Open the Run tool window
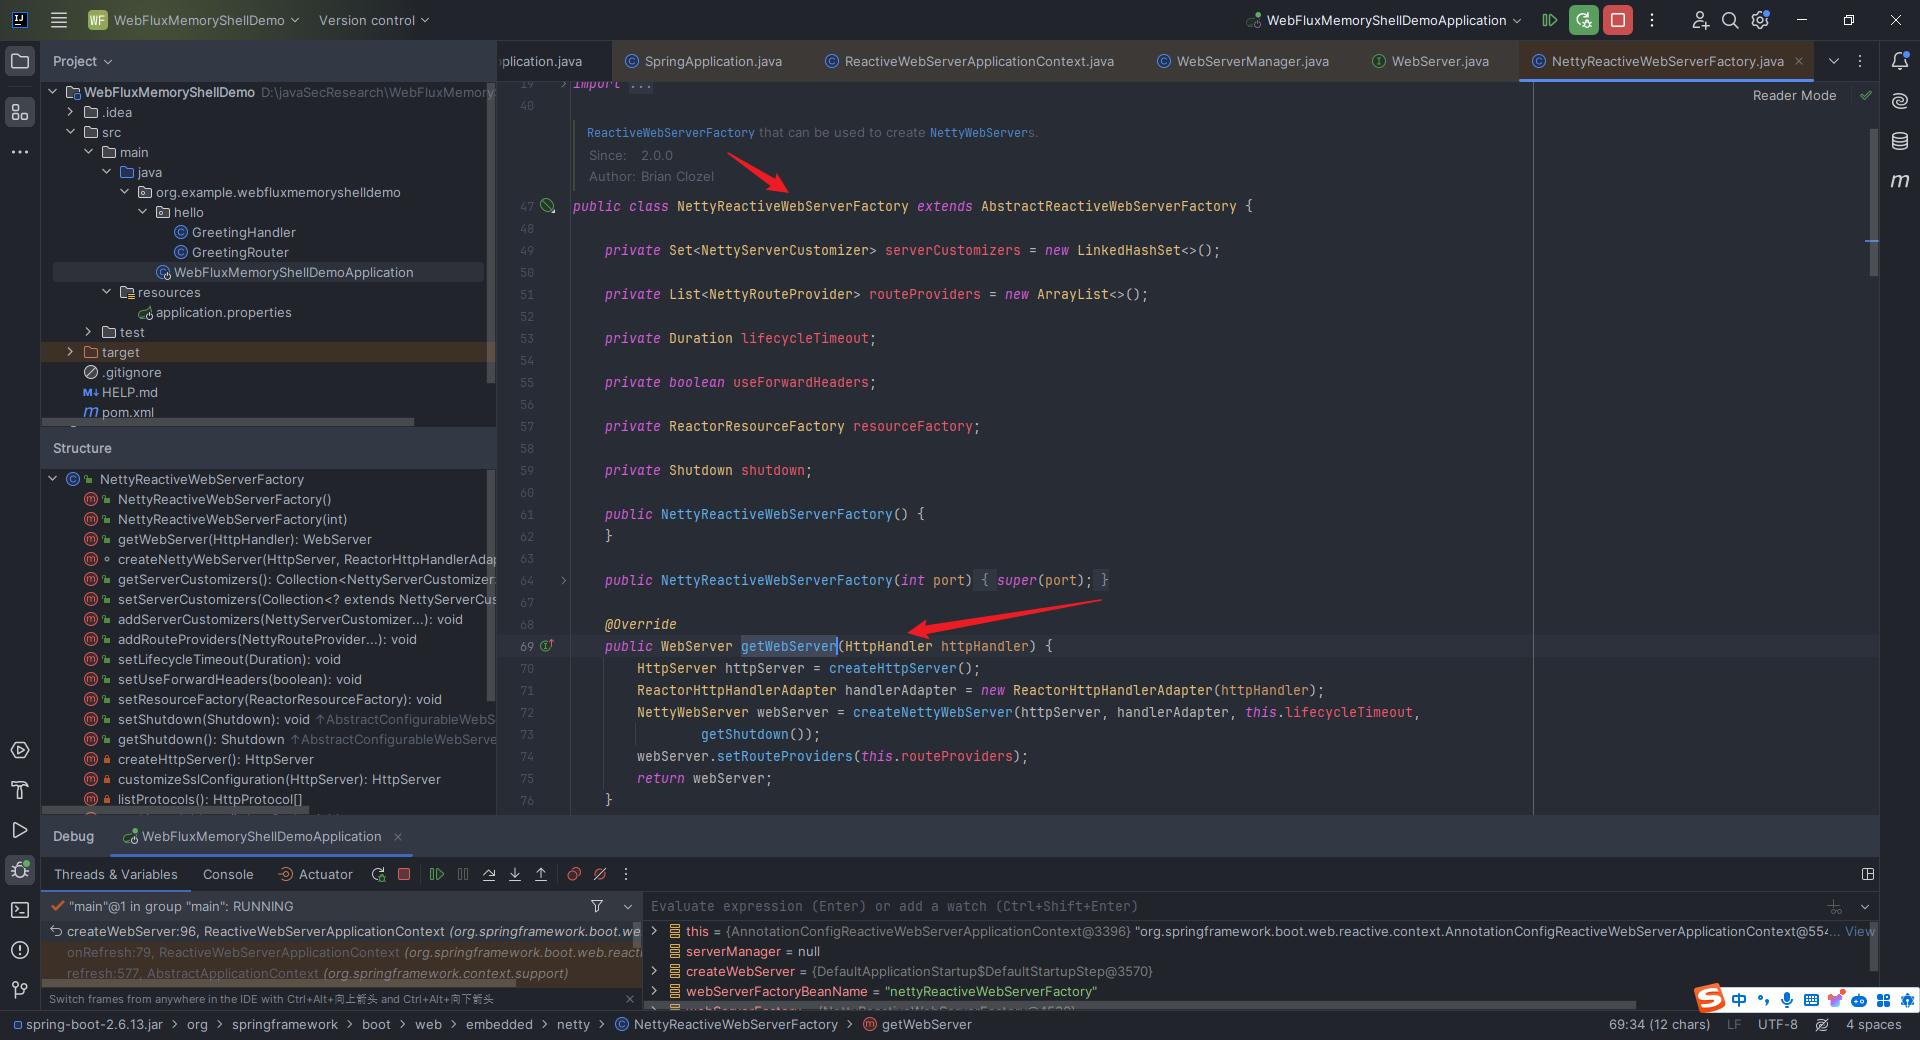Image resolution: width=1920 pixels, height=1040 pixels. [20, 830]
